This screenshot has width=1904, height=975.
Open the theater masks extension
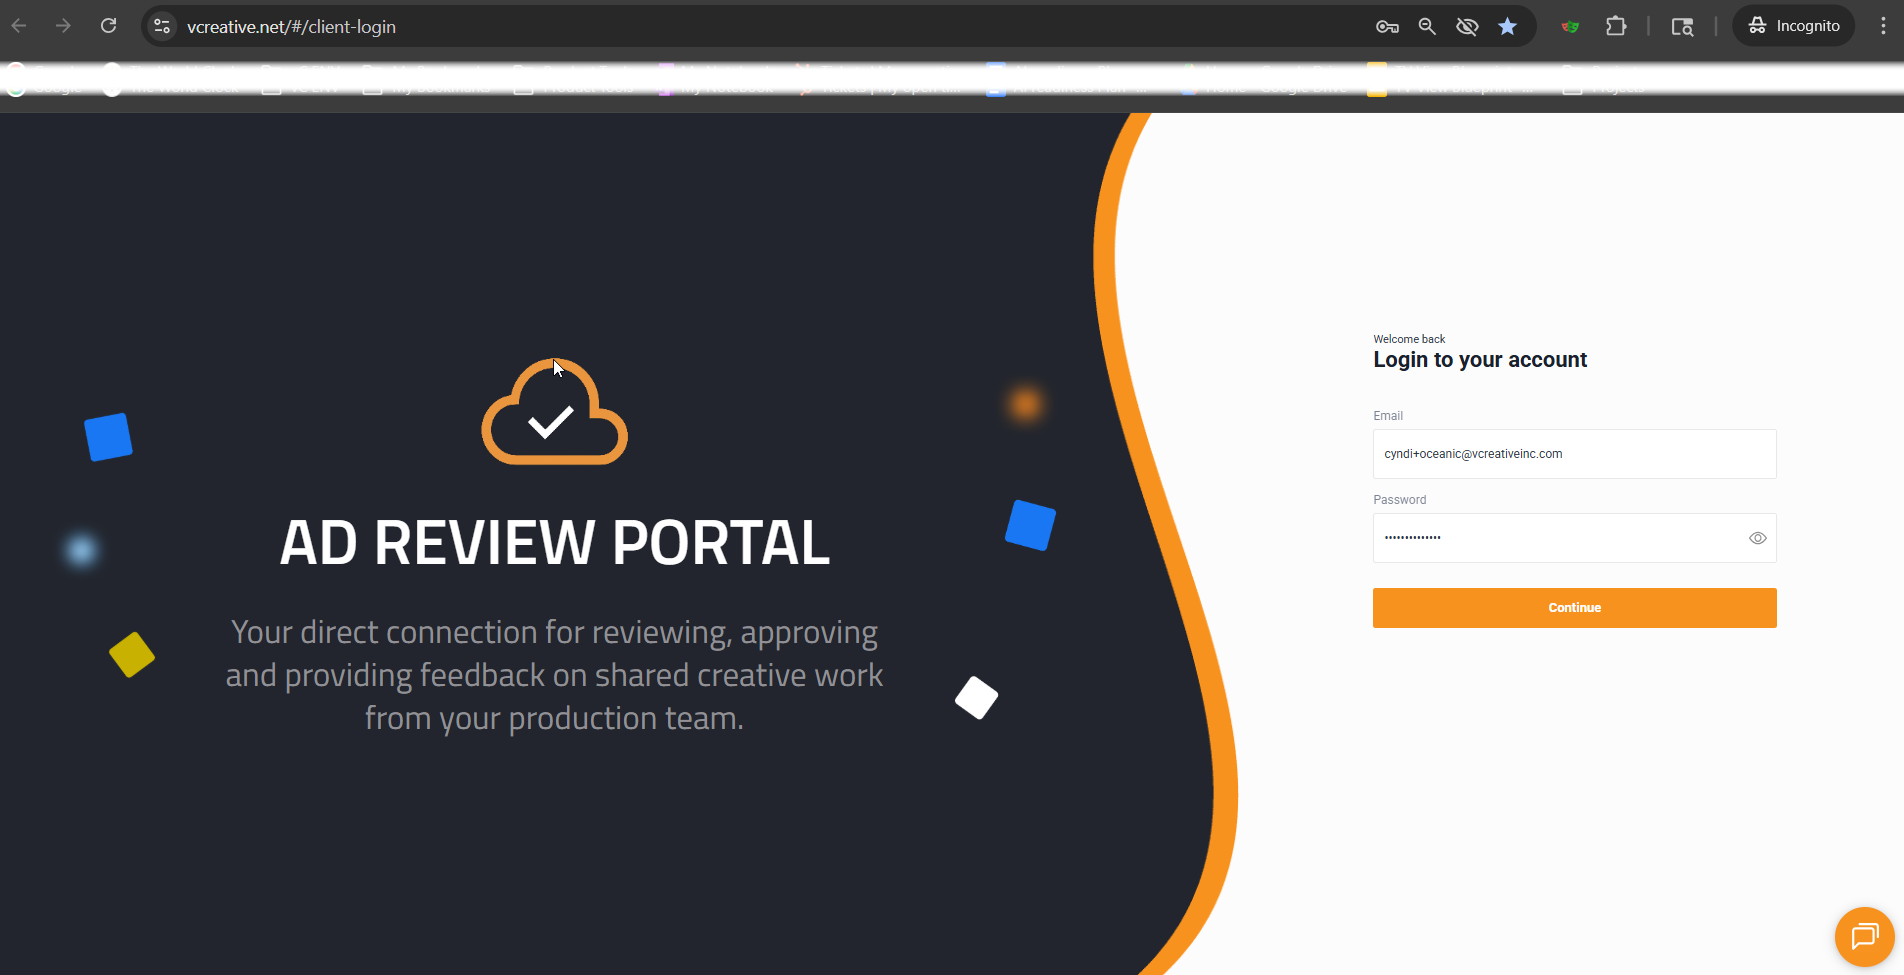click(1570, 27)
